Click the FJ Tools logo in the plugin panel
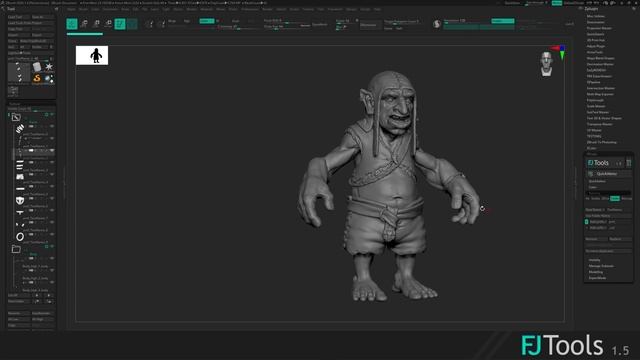This screenshot has width=640, height=360. coord(598,163)
